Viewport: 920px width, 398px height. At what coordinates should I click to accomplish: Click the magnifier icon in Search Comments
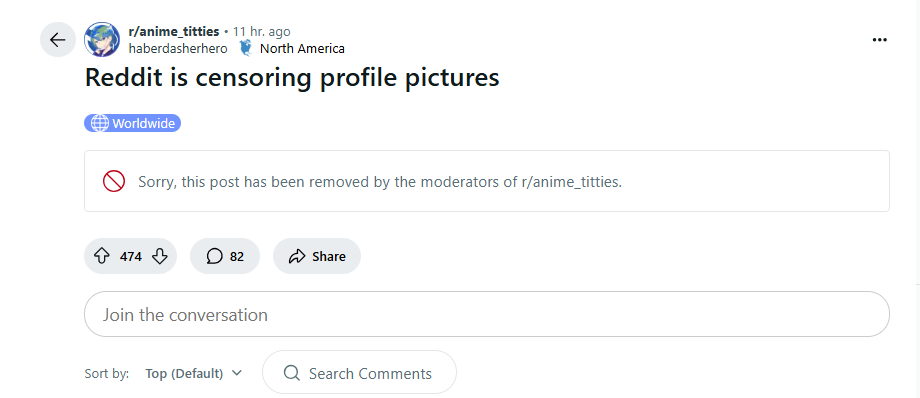pos(292,373)
